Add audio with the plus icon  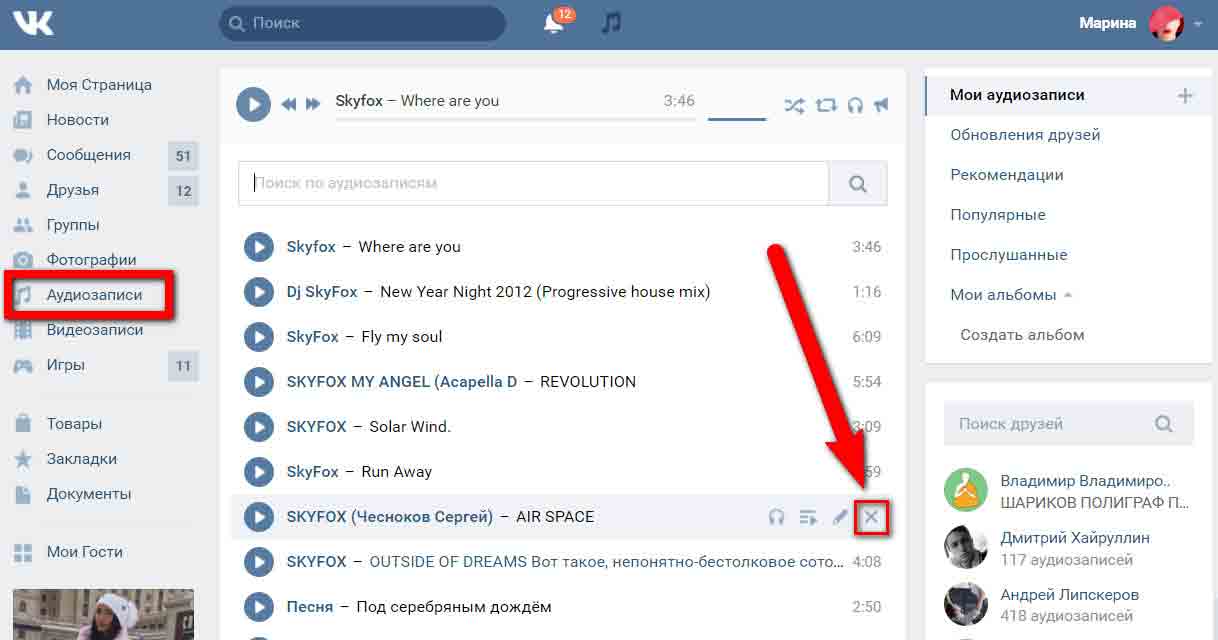tap(1185, 96)
